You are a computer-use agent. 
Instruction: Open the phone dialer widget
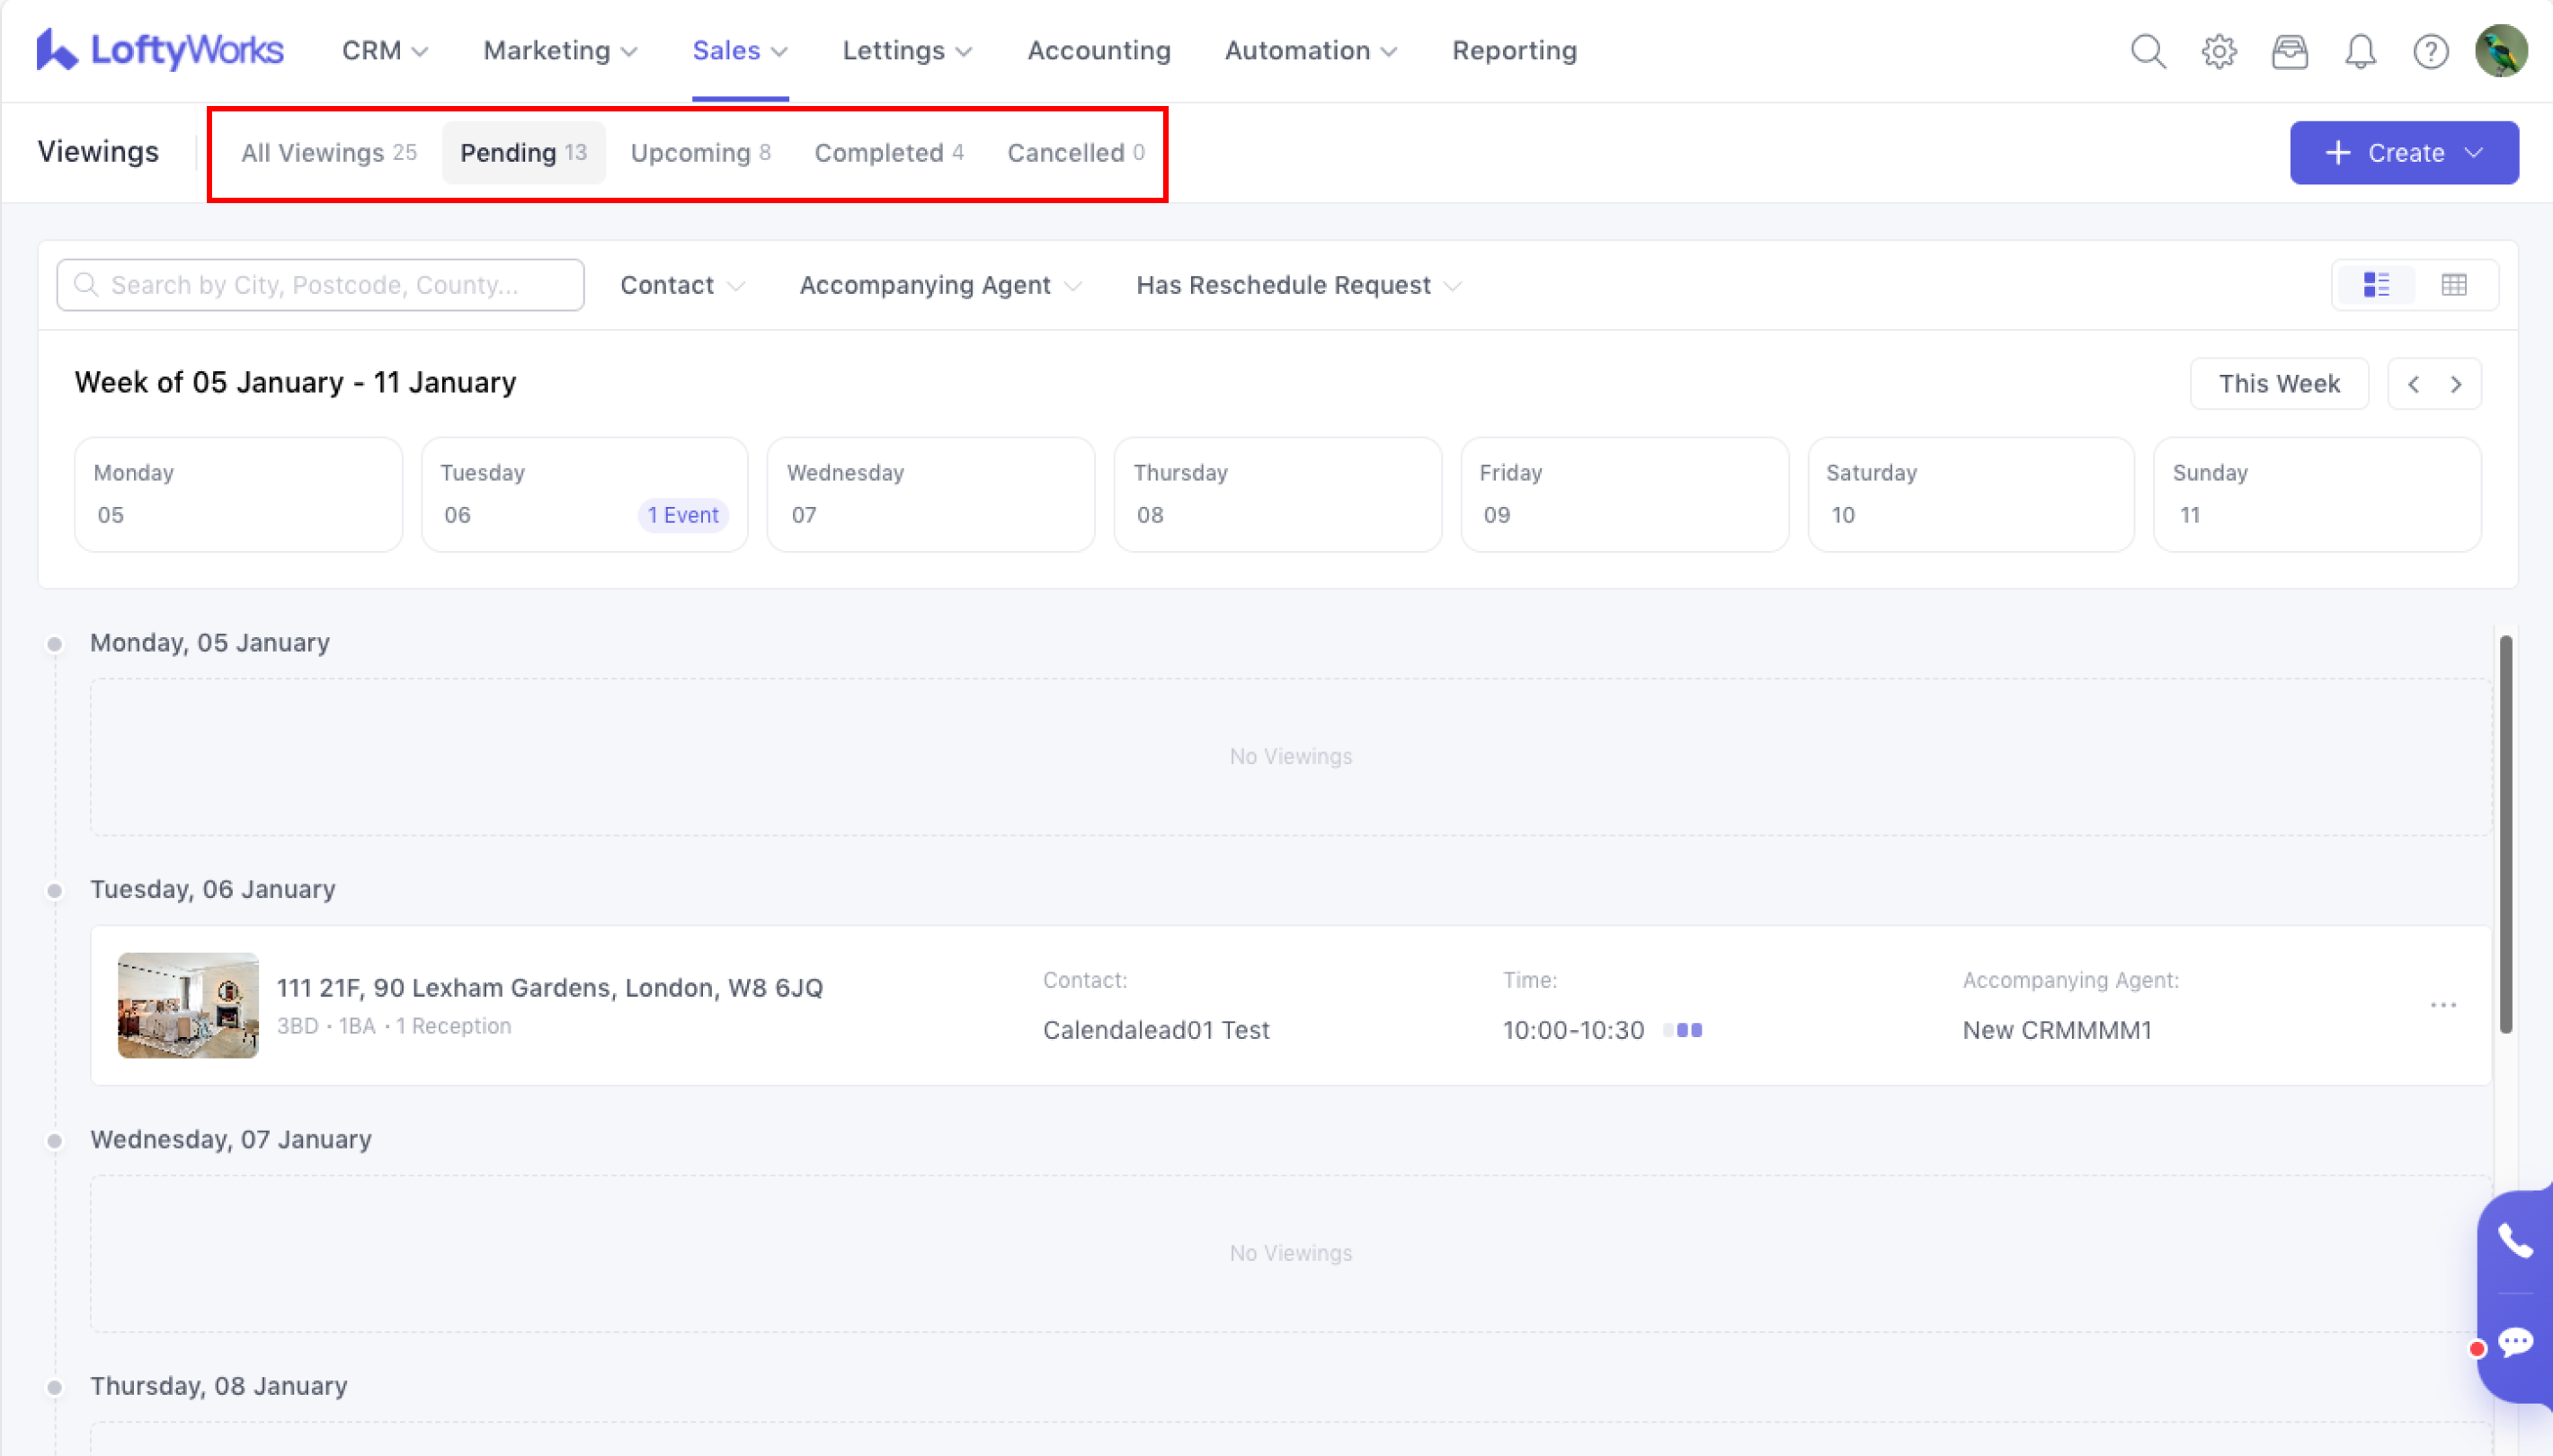[2515, 1241]
